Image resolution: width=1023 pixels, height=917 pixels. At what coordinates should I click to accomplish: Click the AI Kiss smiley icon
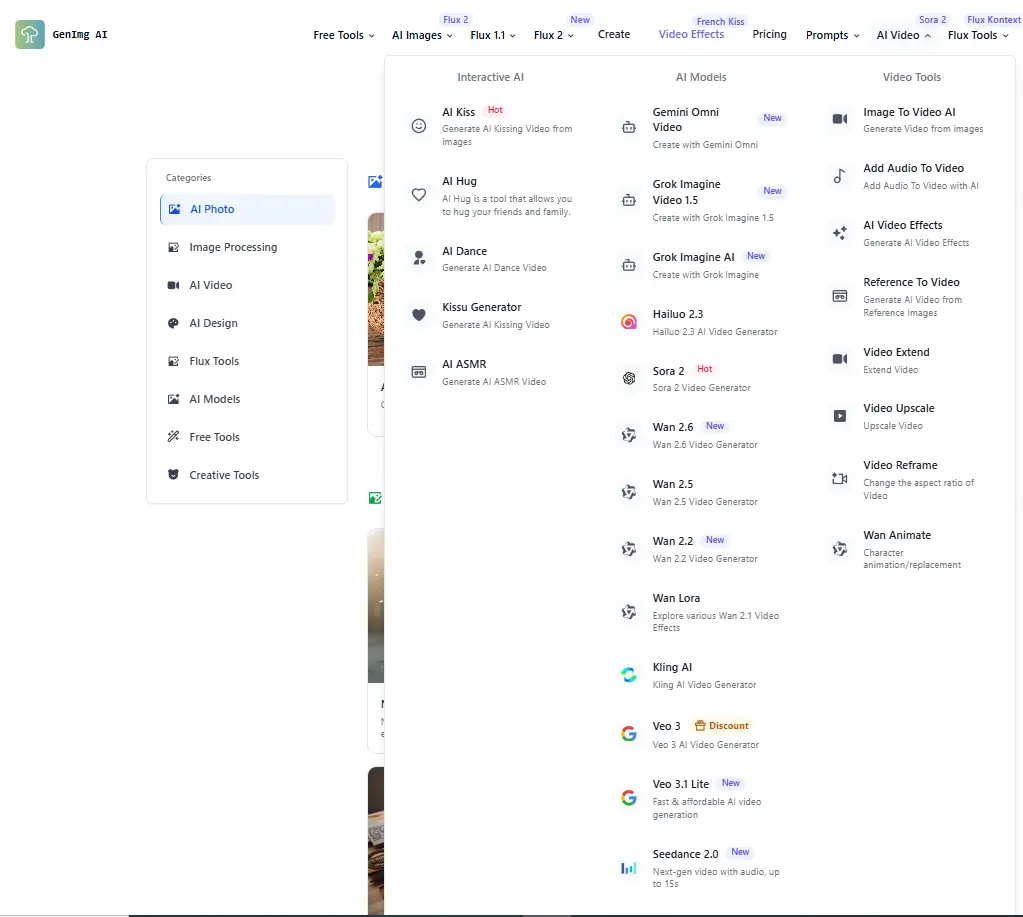pos(419,126)
